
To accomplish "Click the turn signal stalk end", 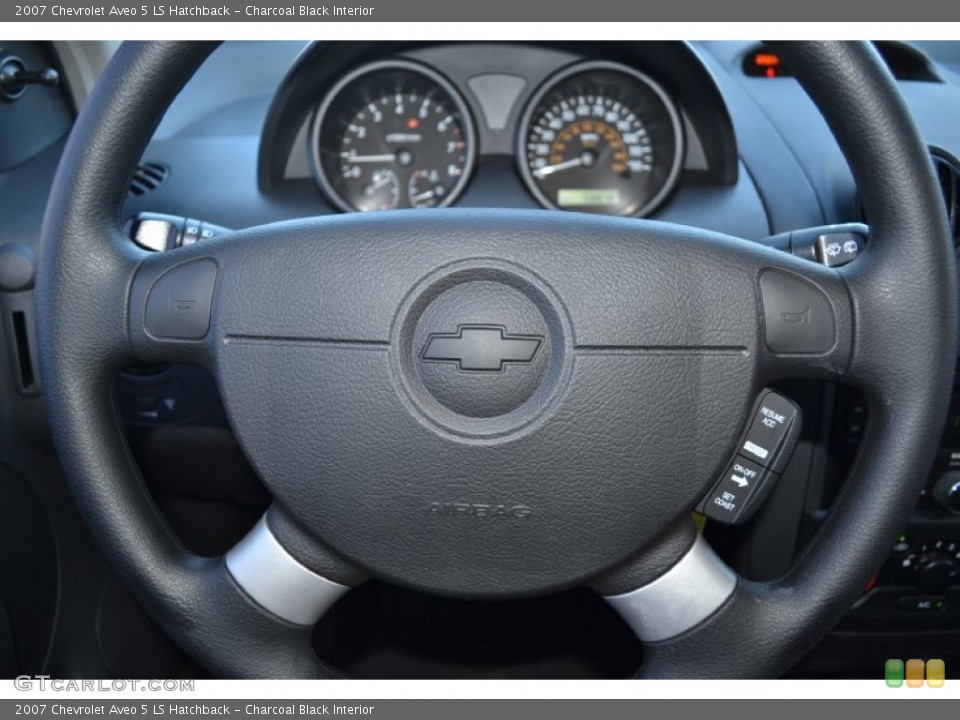I will 152,233.
